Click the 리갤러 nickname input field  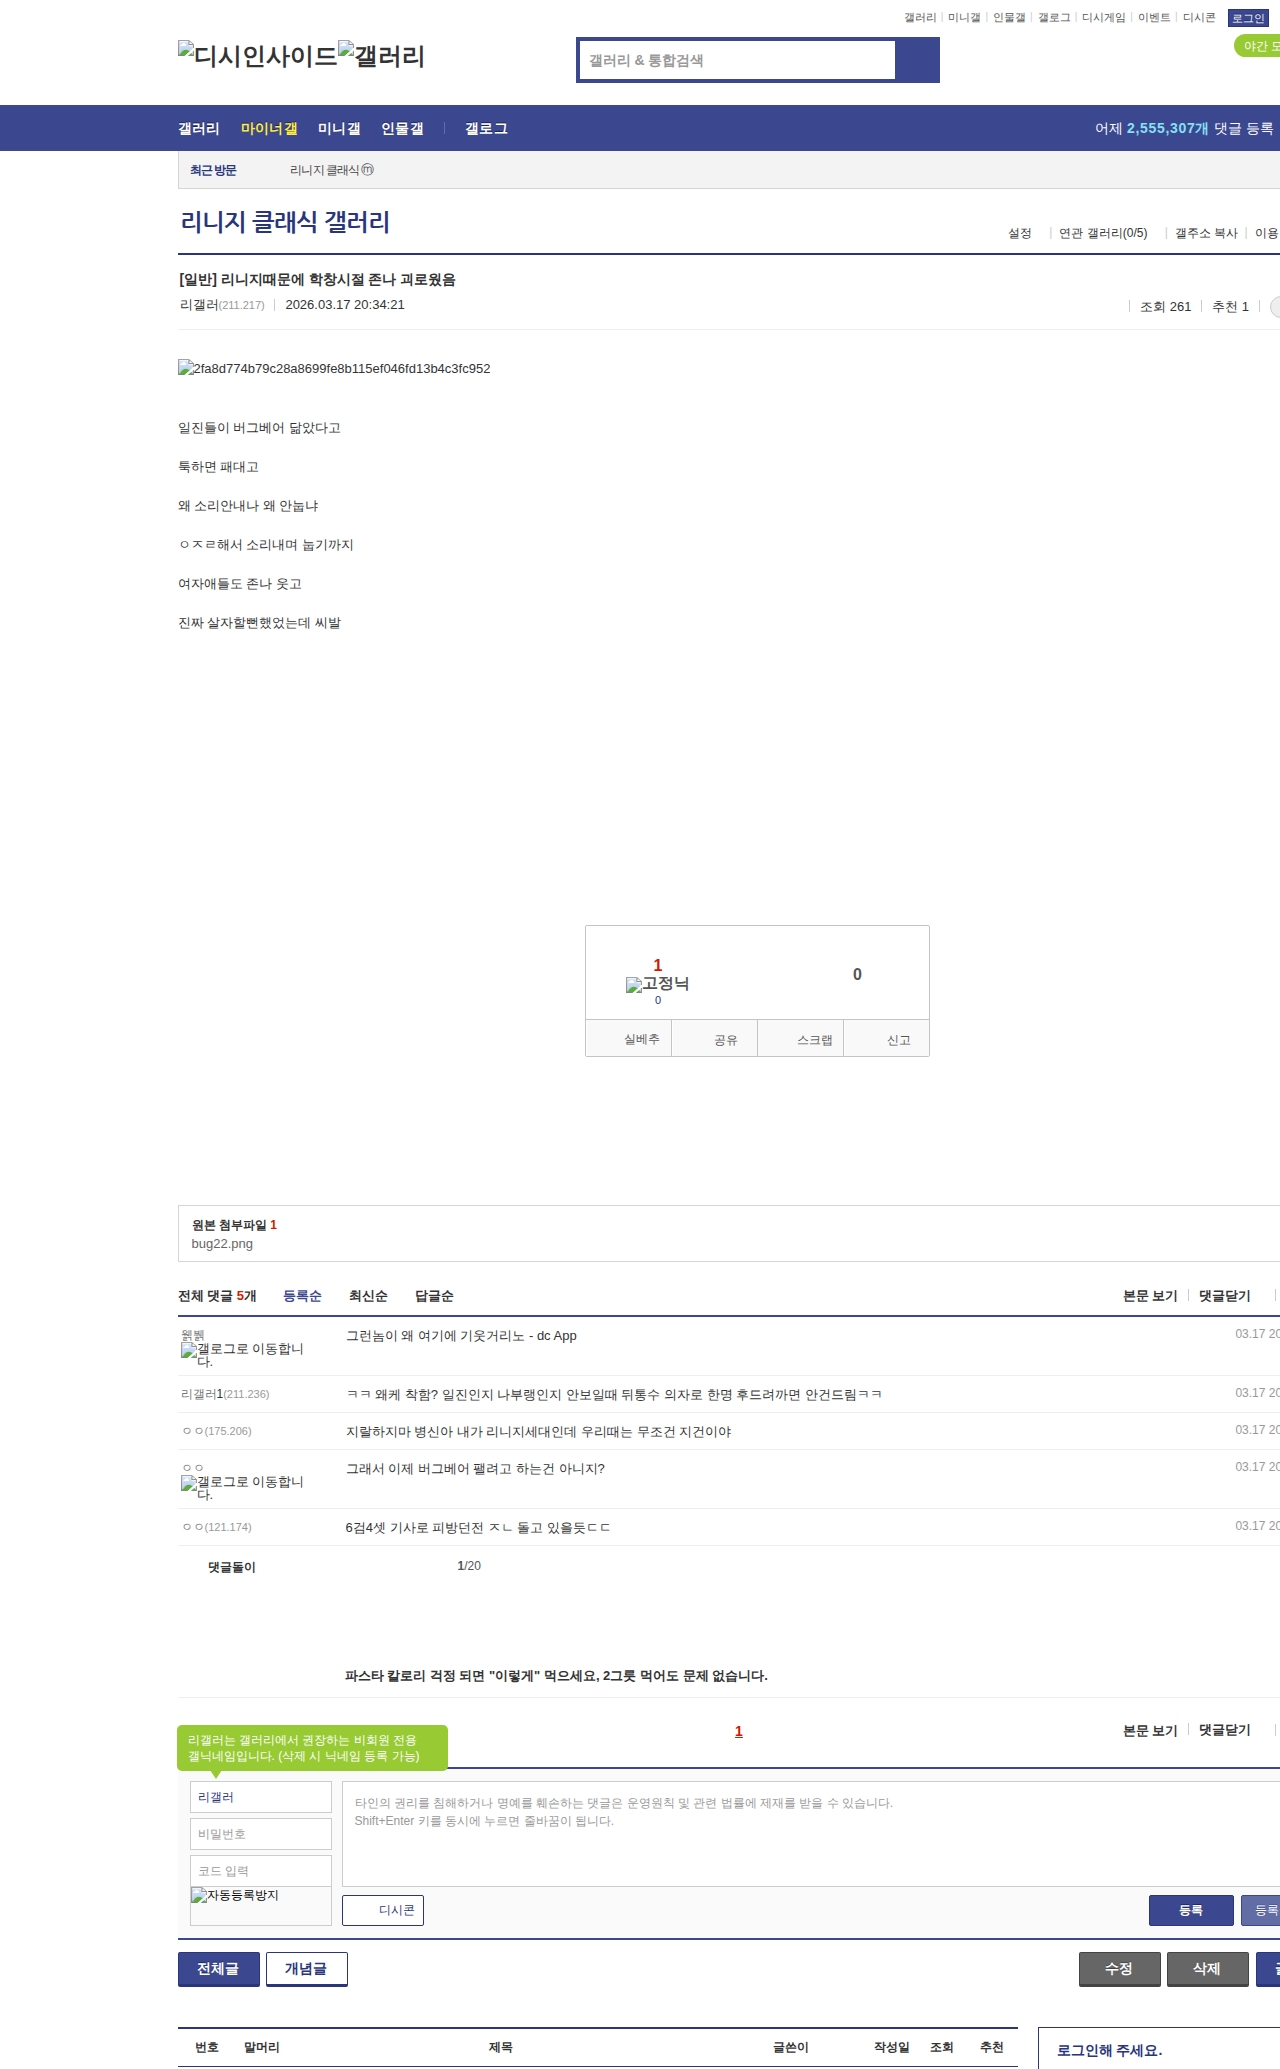click(261, 1797)
